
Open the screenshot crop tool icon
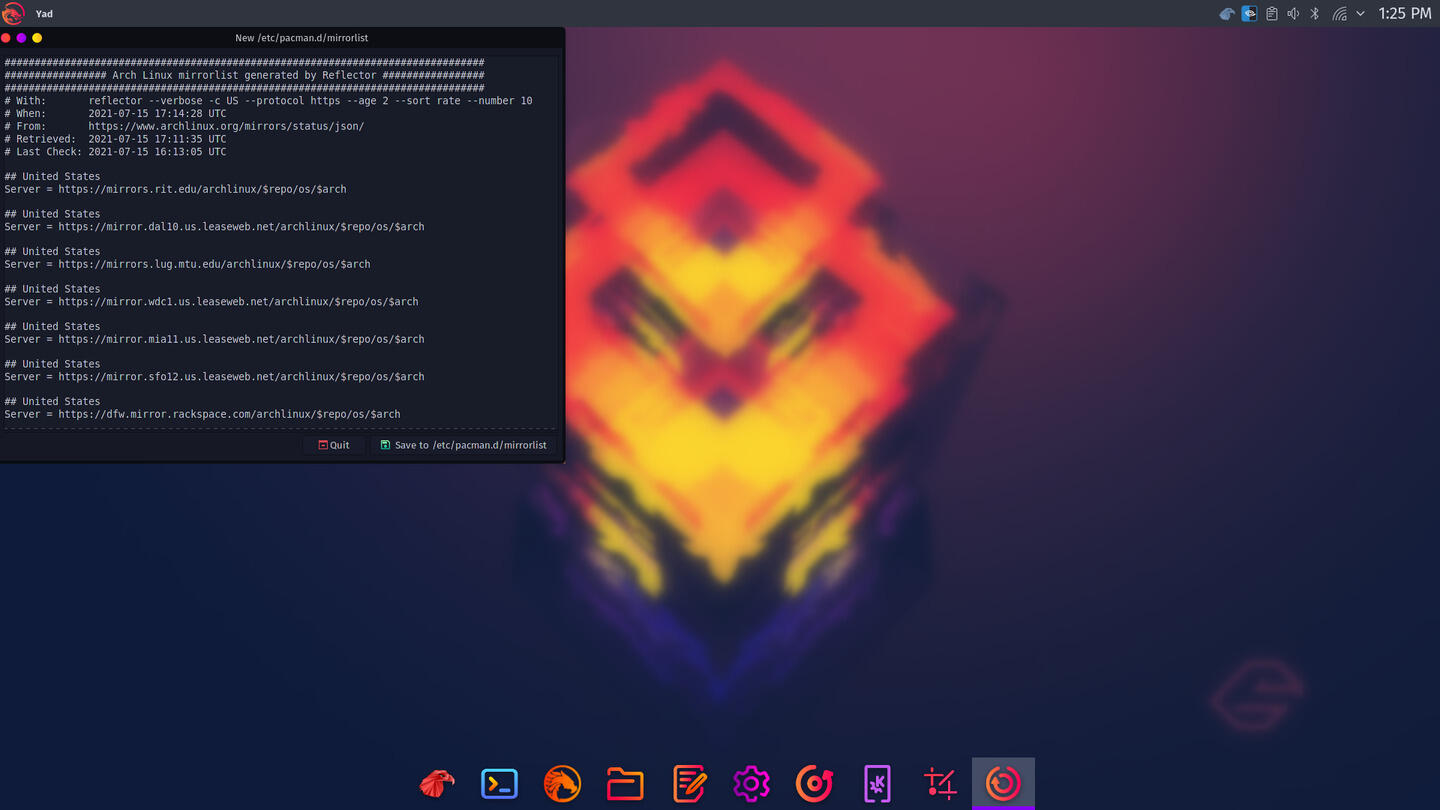point(940,783)
